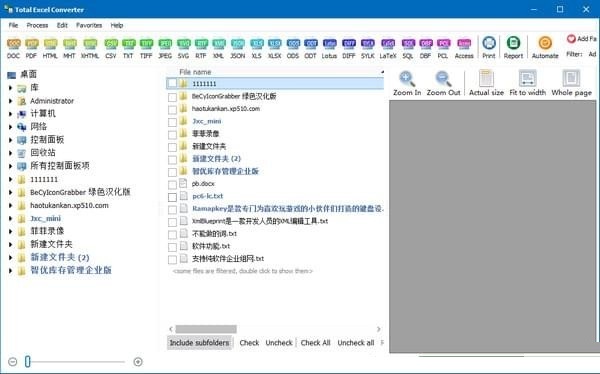600x374 pixels.
Task: Click the MHT format icon
Action: tap(69, 48)
